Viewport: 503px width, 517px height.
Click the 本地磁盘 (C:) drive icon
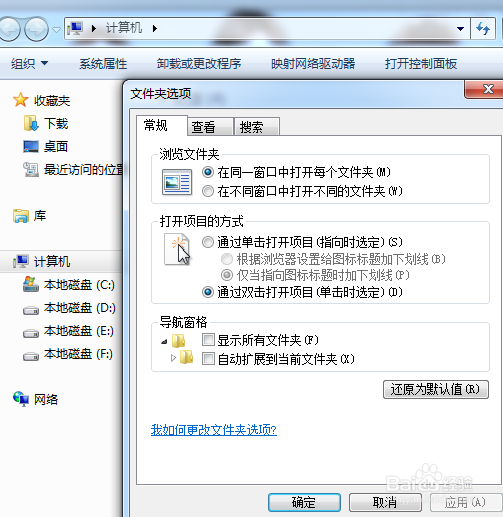[31, 284]
